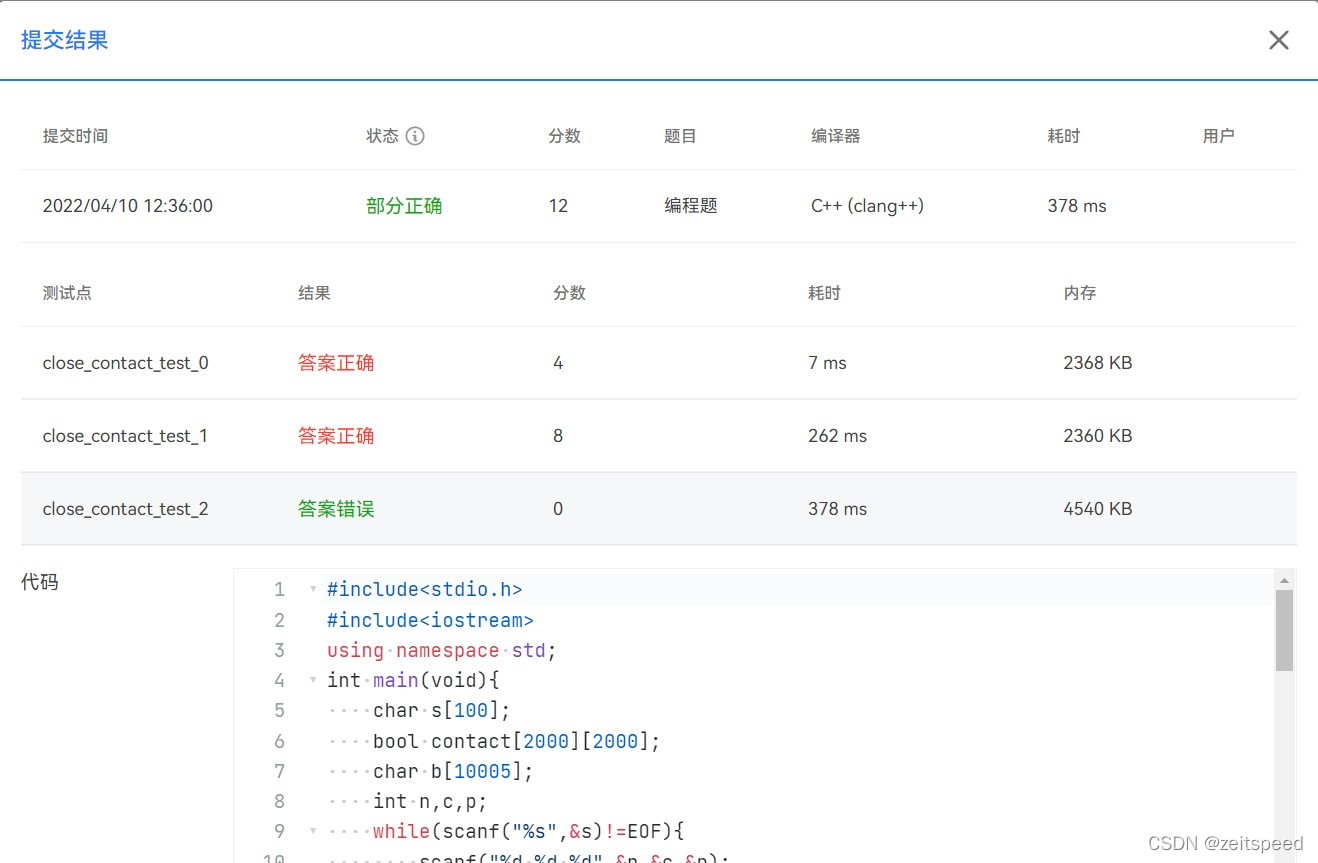Place cursor on int n,c,p line
1318x863 pixels.
430,801
